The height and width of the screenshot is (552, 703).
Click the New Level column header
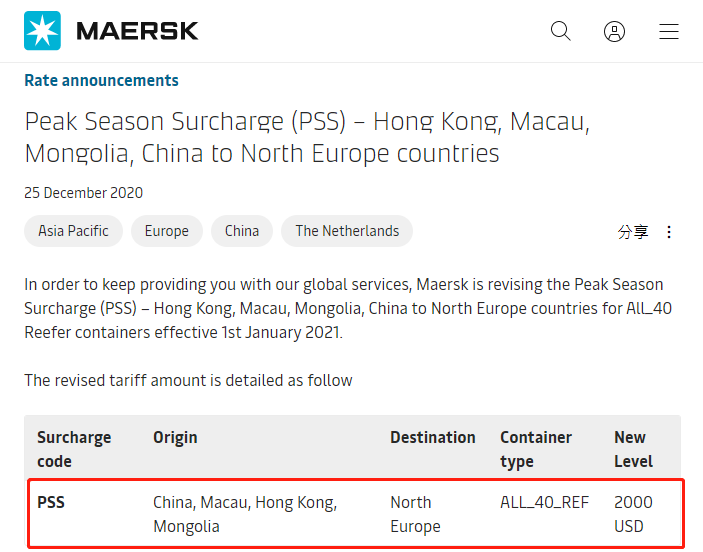click(x=633, y=449)
